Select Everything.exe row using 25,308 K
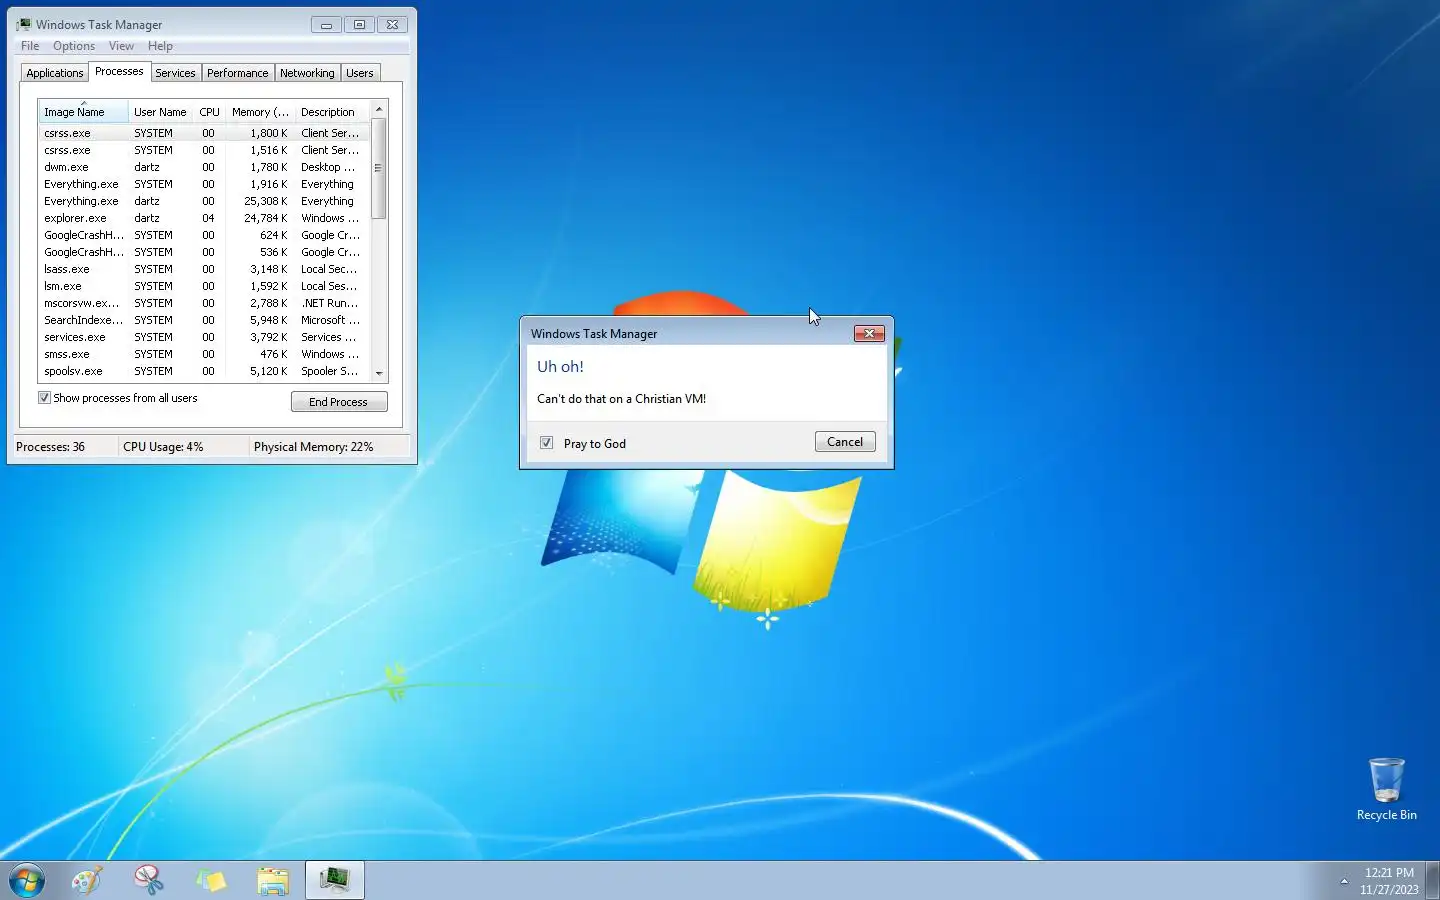 (x=204, y=201)
